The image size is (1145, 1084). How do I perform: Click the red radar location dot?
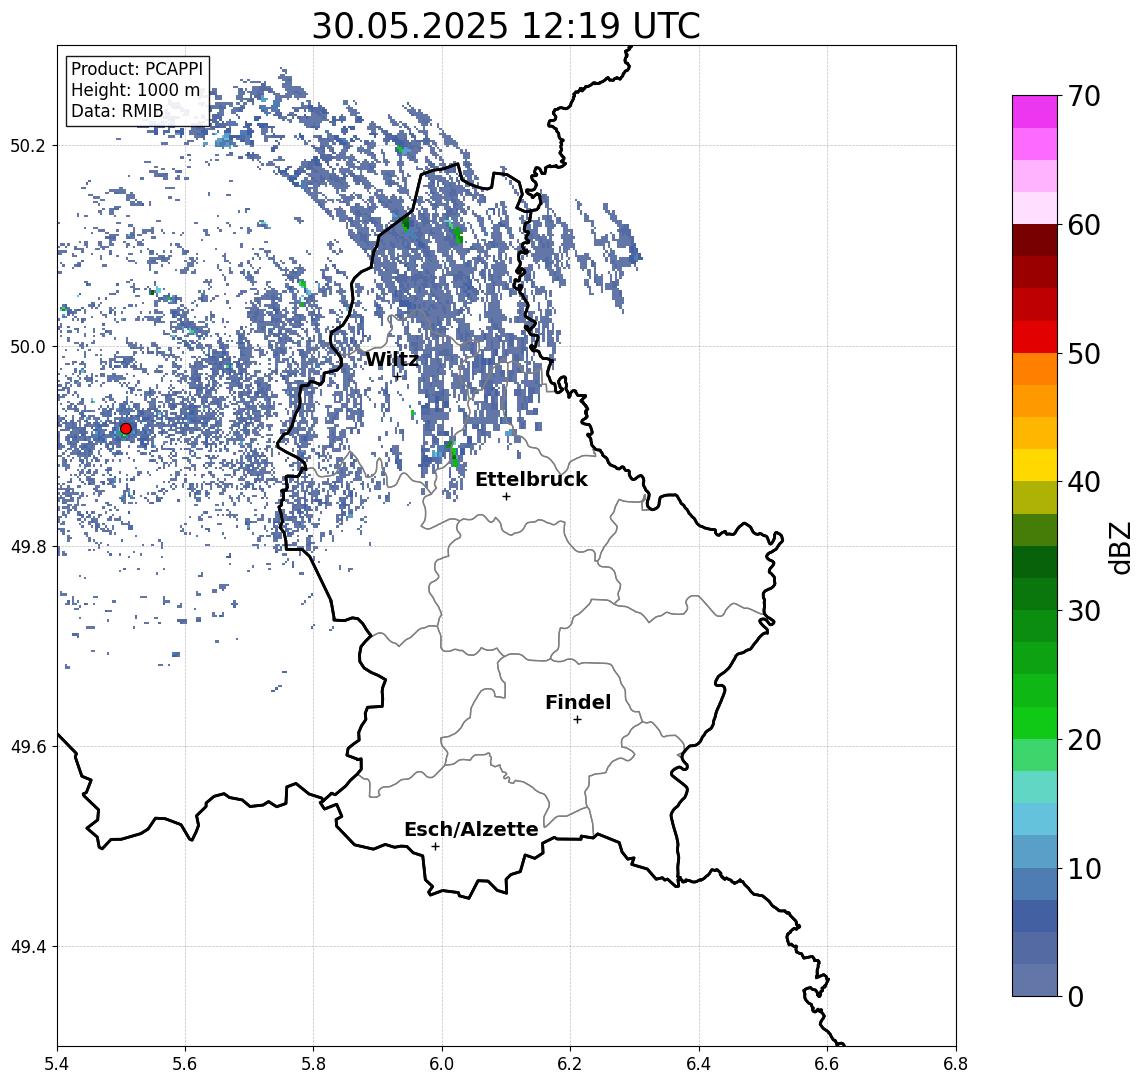(126, 429)
